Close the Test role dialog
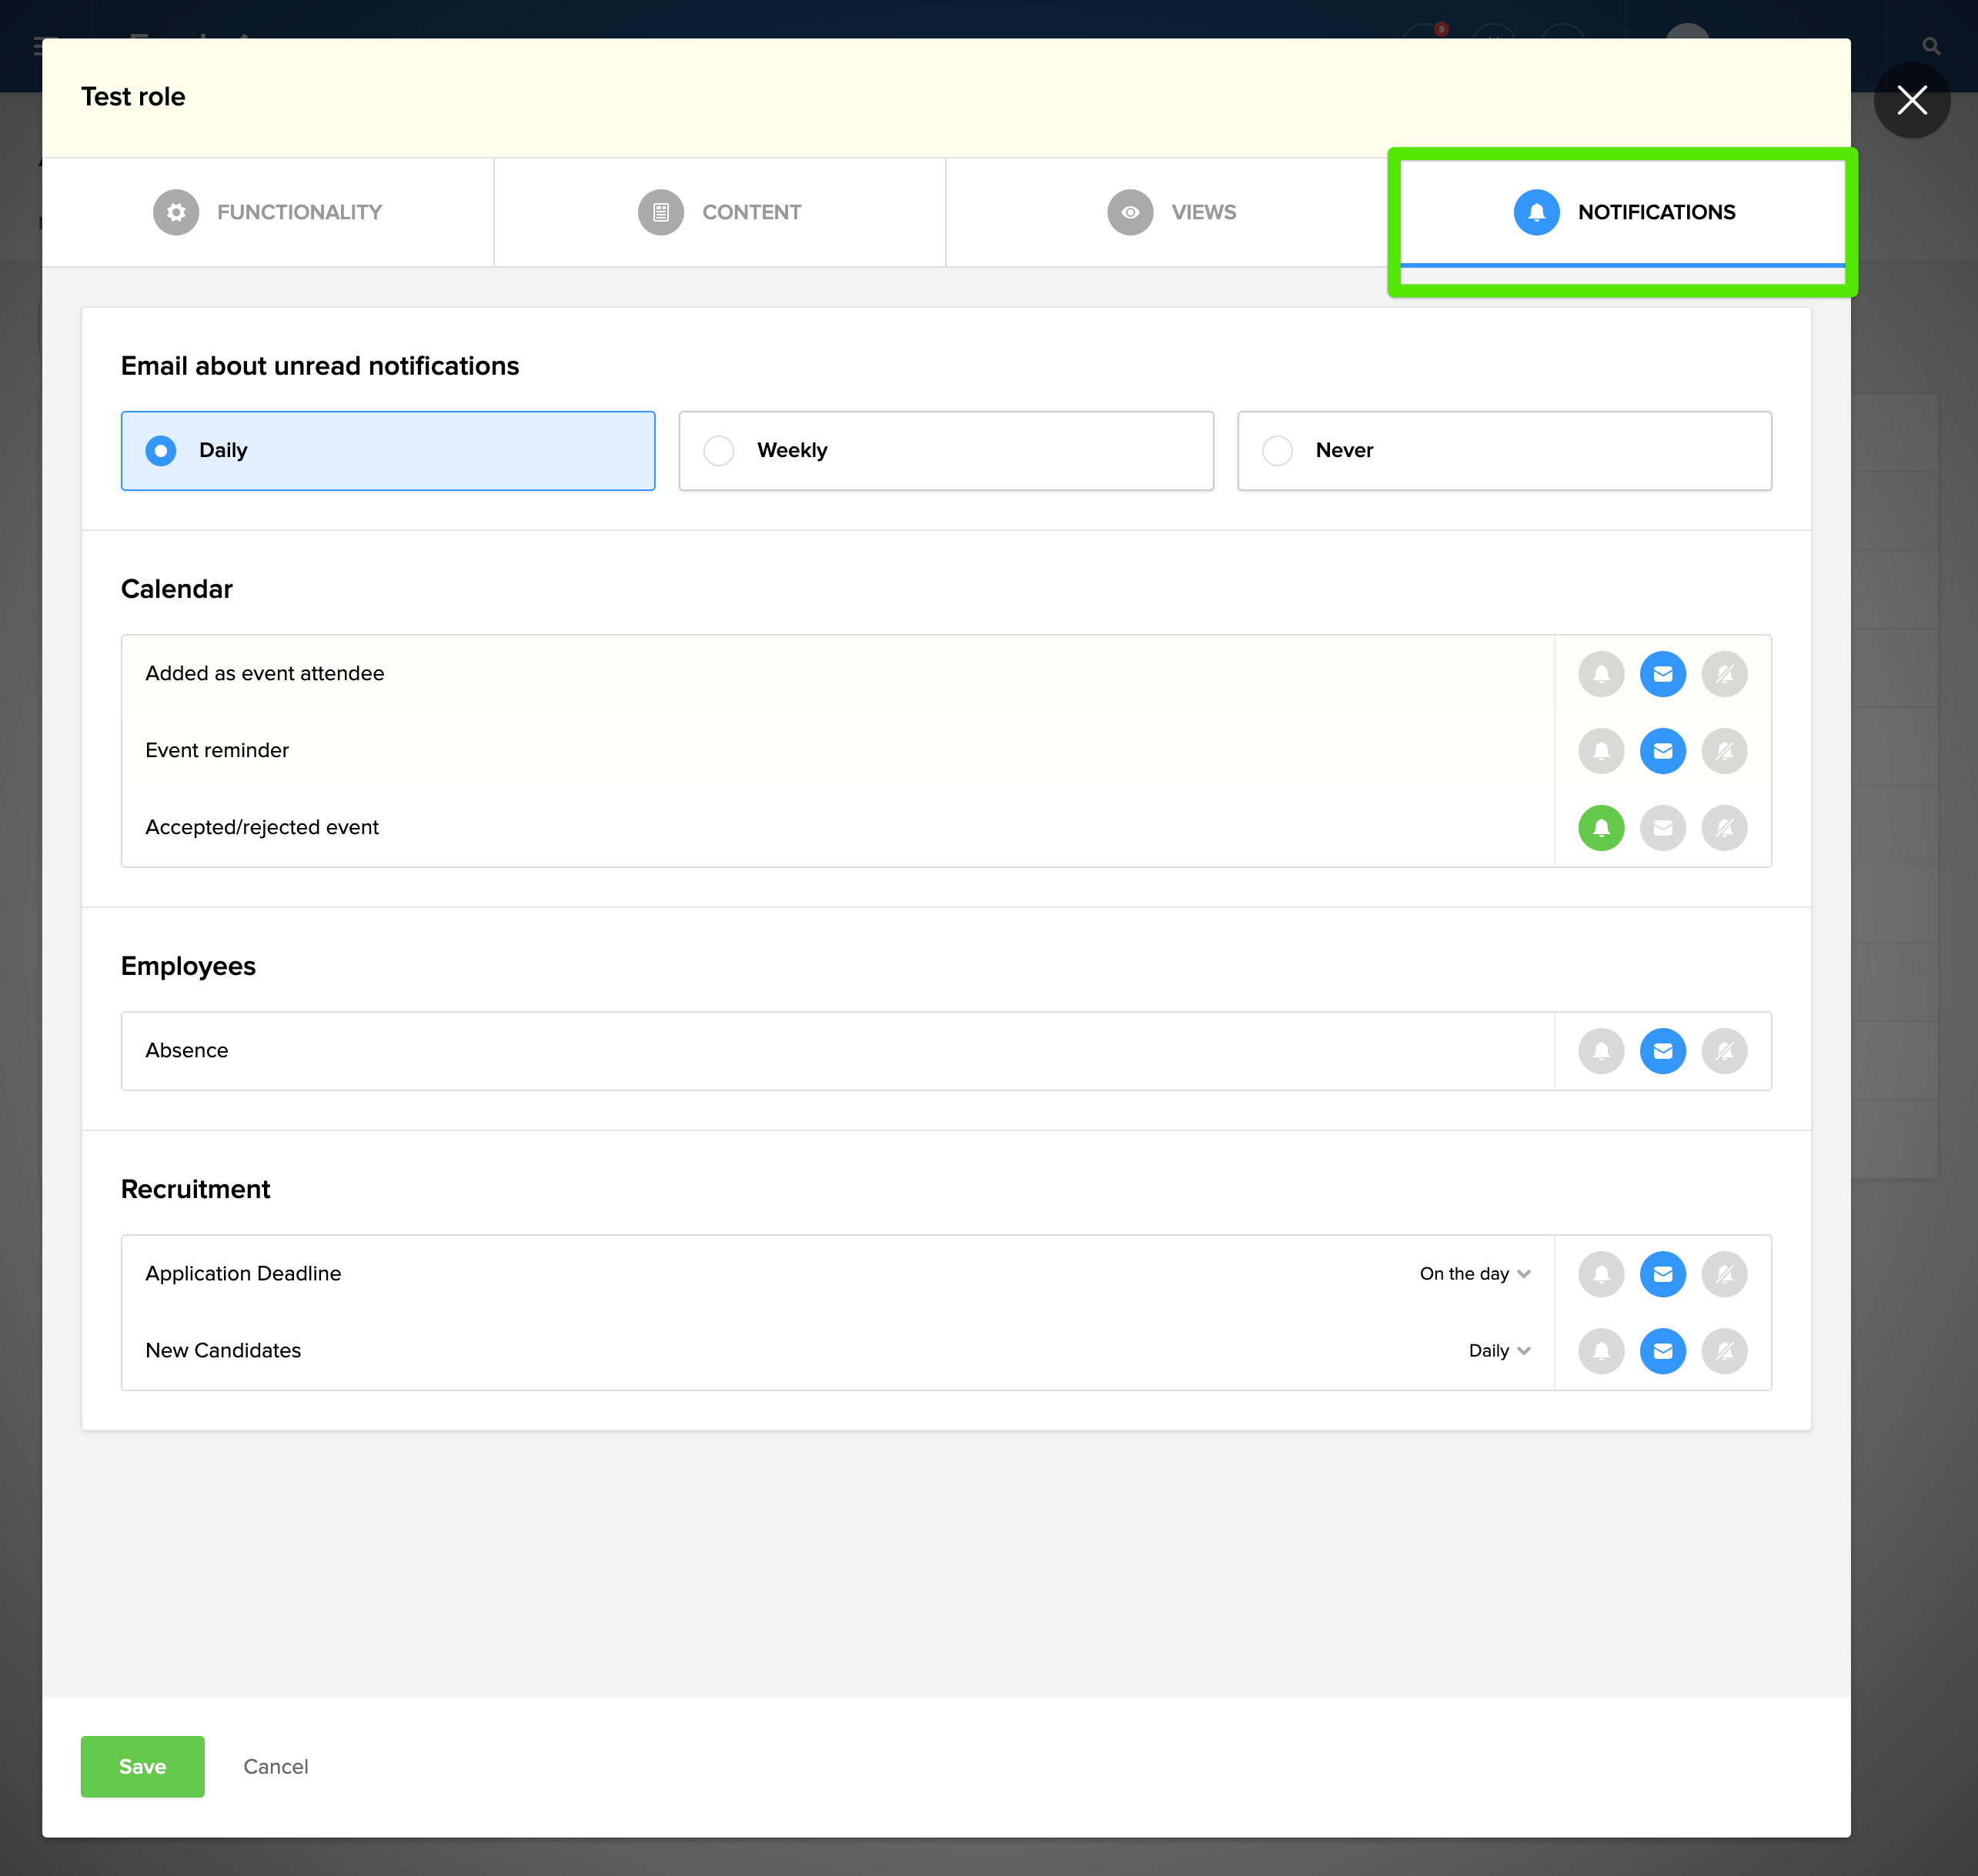1978x1876 pixels. click(1911, 100)
